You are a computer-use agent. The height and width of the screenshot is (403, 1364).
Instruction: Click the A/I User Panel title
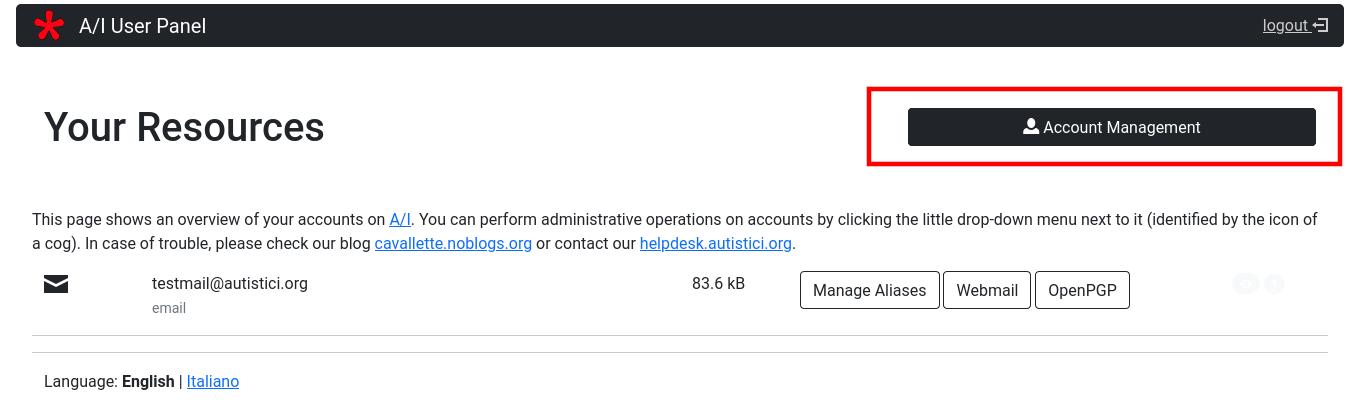click(142, 26)
